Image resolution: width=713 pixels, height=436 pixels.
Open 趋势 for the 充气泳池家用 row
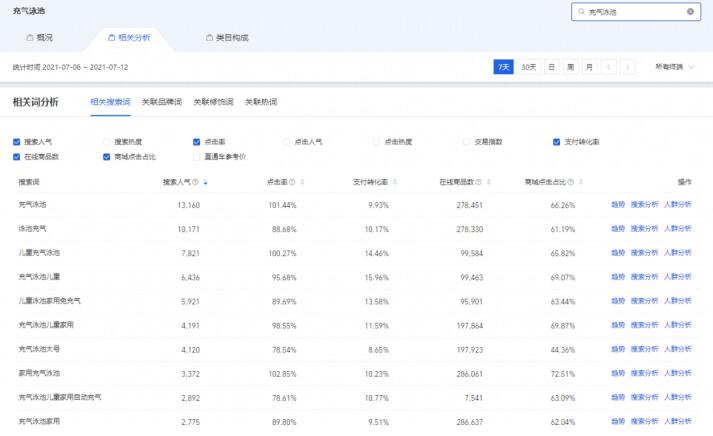point(618,421)
